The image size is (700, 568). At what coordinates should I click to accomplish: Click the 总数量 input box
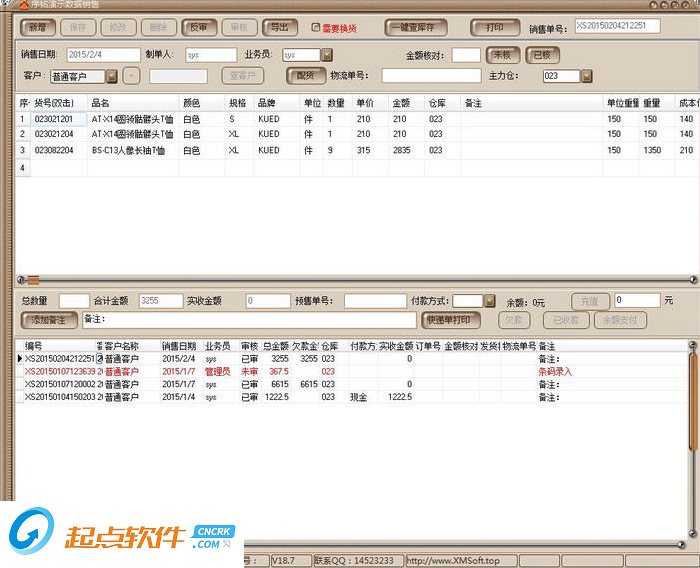click(74, 301)
